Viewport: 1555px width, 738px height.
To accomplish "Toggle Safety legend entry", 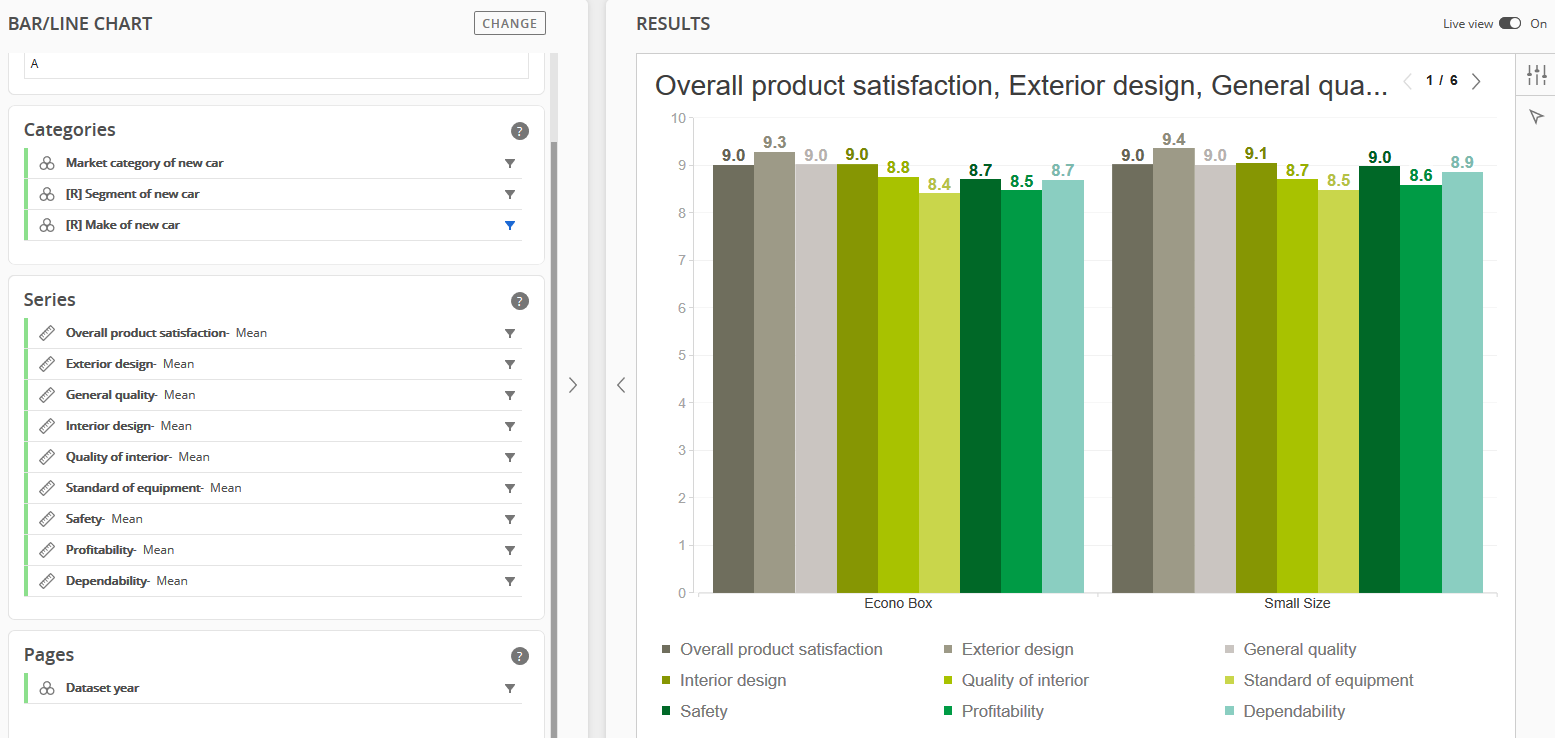I will tap(695, 712).
